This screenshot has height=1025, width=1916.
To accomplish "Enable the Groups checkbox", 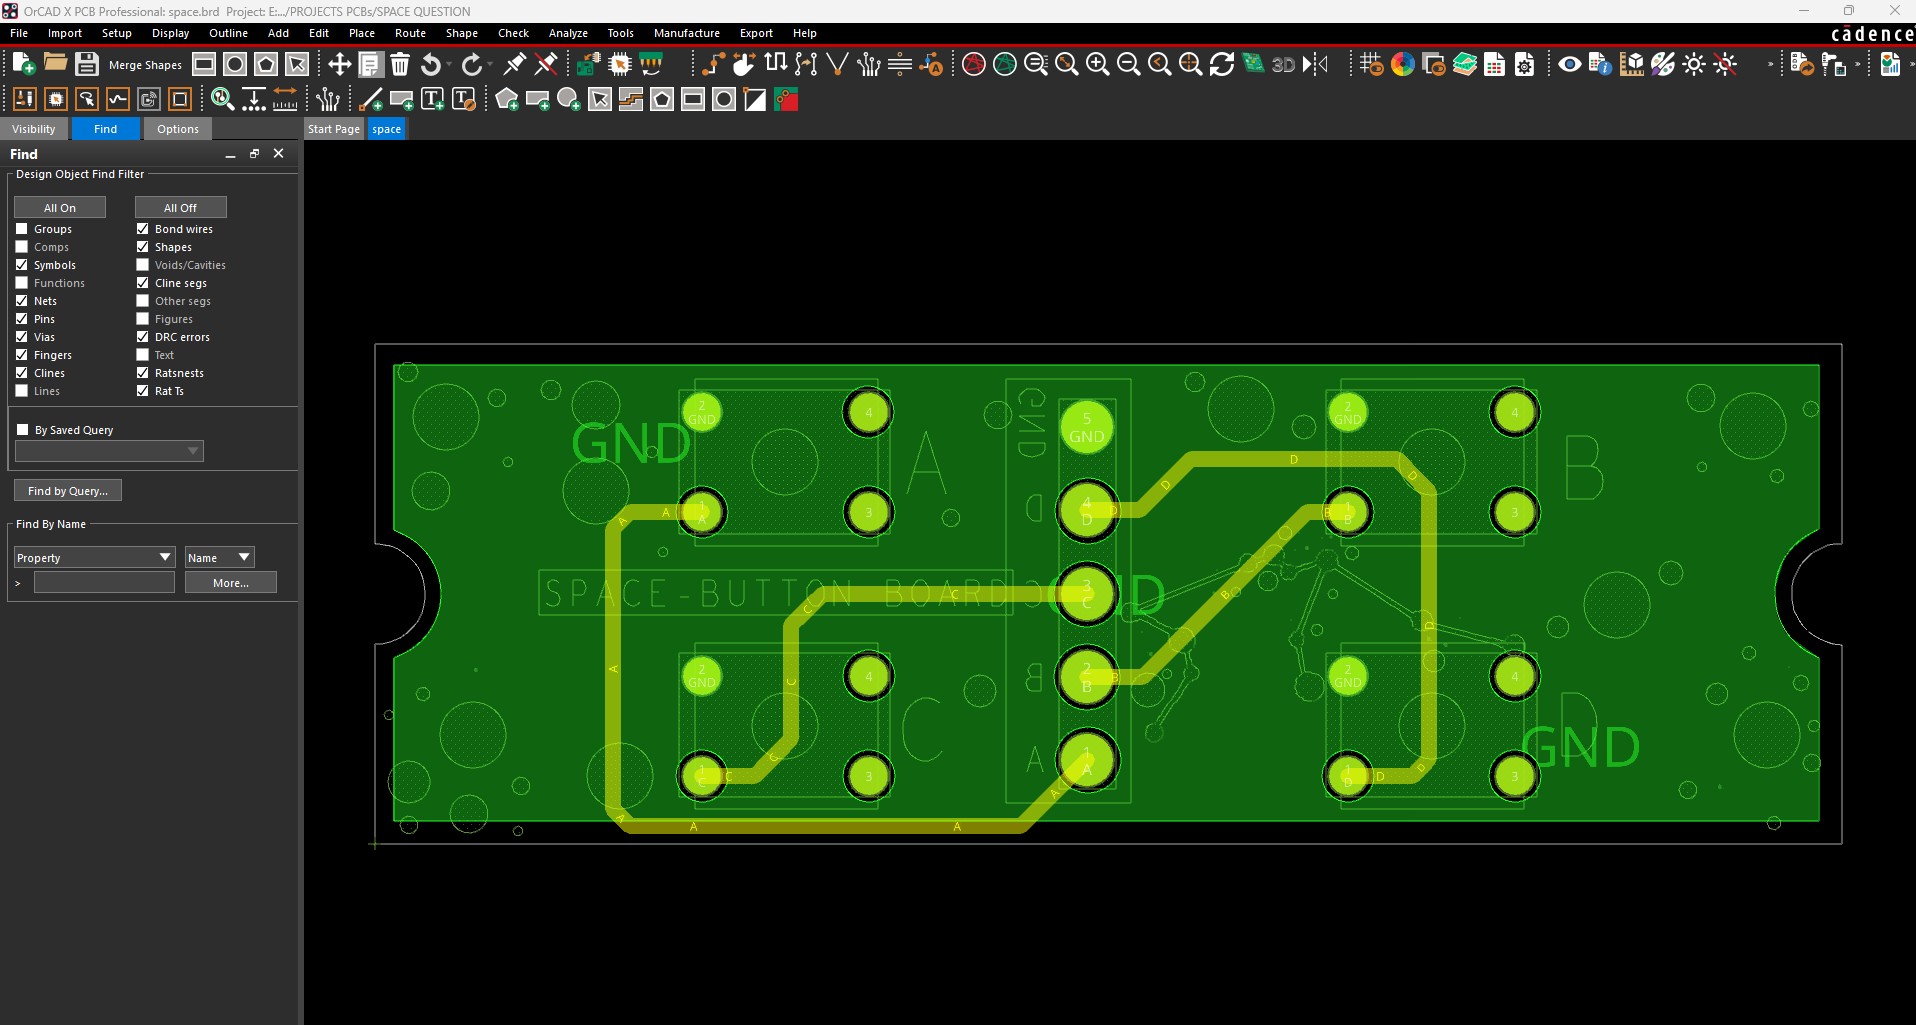I will 22,229.
